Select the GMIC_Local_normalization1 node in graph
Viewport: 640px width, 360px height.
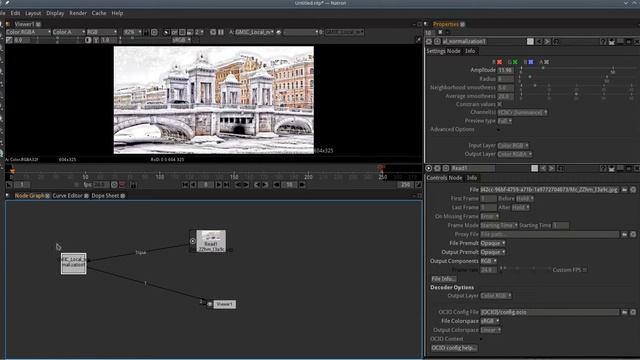(73, 263)
